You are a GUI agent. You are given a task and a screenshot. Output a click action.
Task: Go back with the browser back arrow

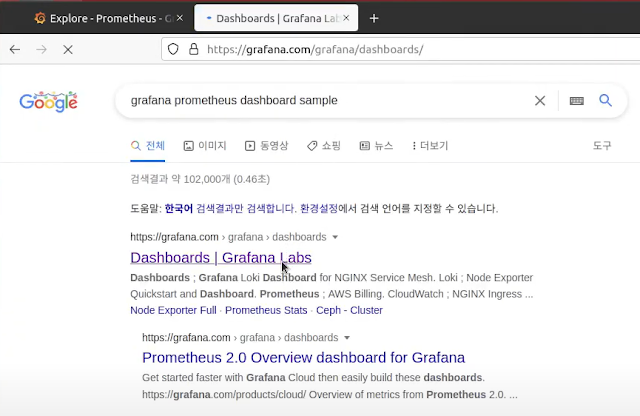coord(15,49)
